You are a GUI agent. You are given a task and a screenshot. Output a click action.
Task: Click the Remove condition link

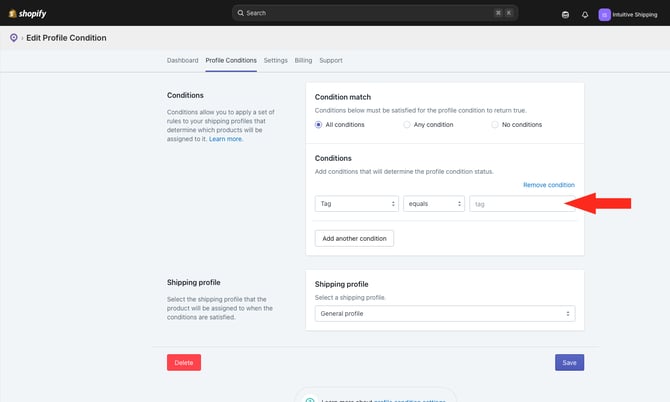549,185
